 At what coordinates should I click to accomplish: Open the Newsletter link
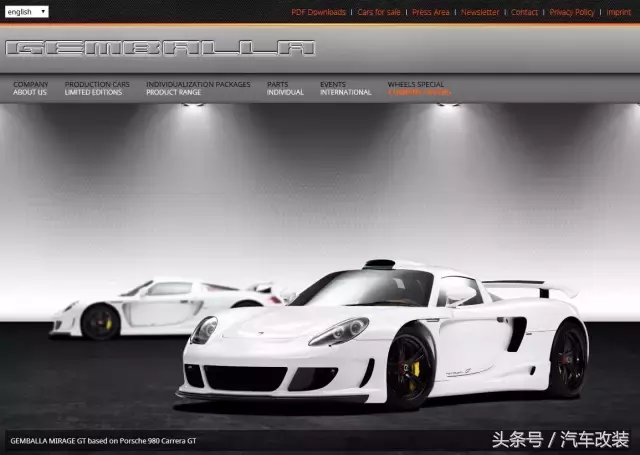coord(480,12)
